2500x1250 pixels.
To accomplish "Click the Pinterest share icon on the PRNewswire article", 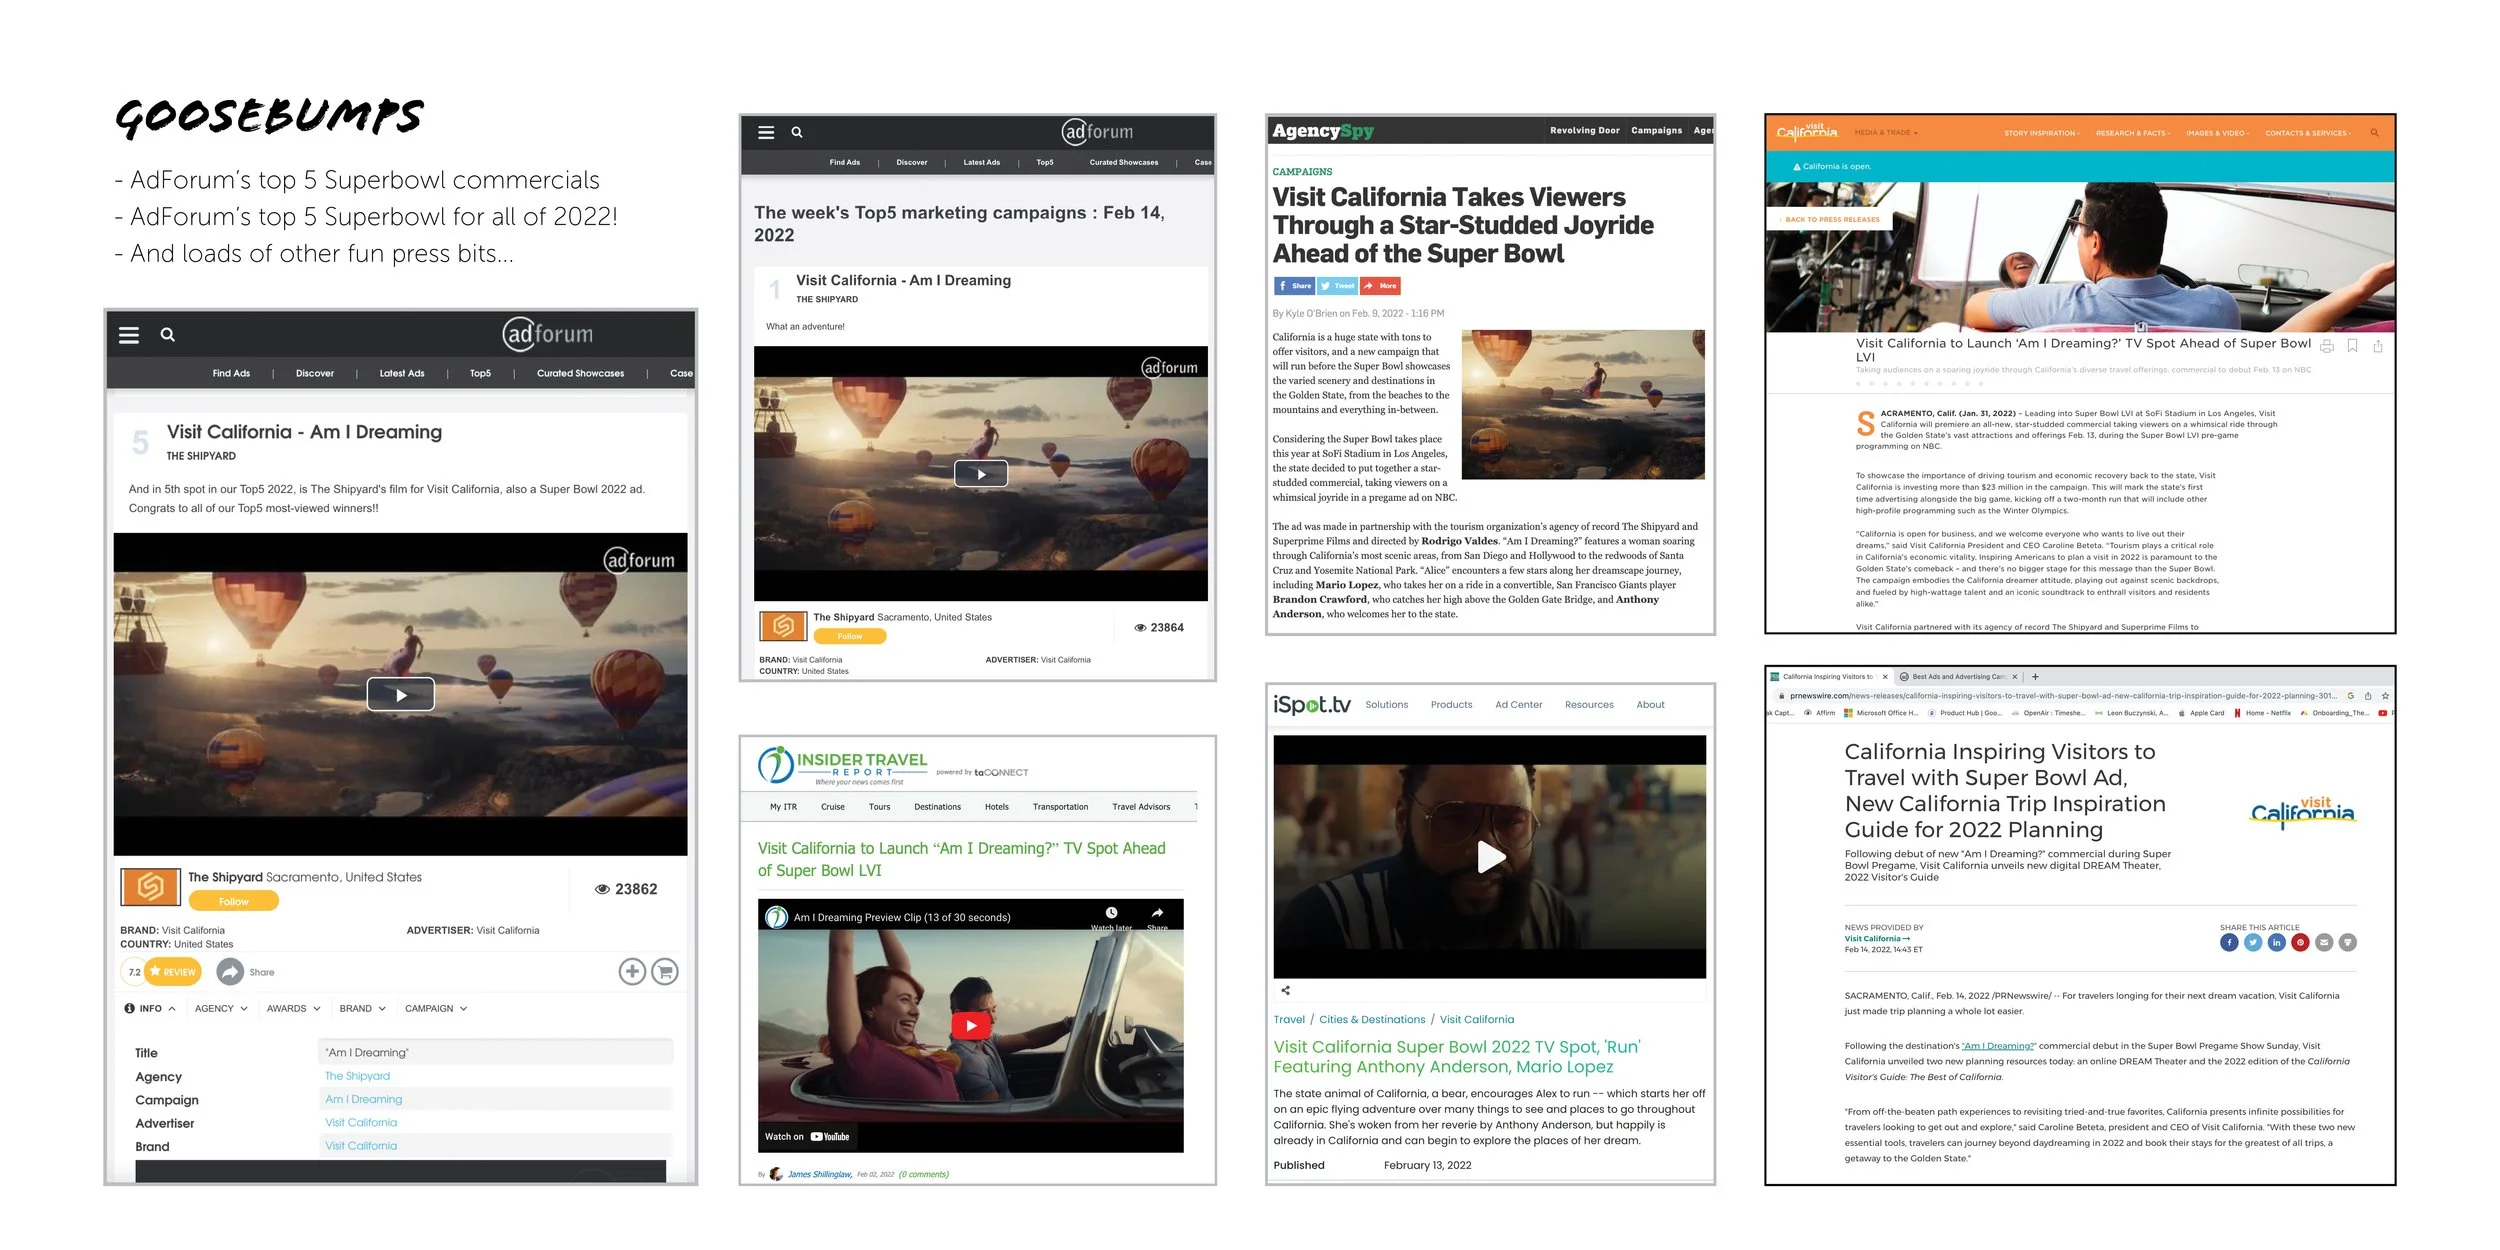I will tap(2300, 942).
